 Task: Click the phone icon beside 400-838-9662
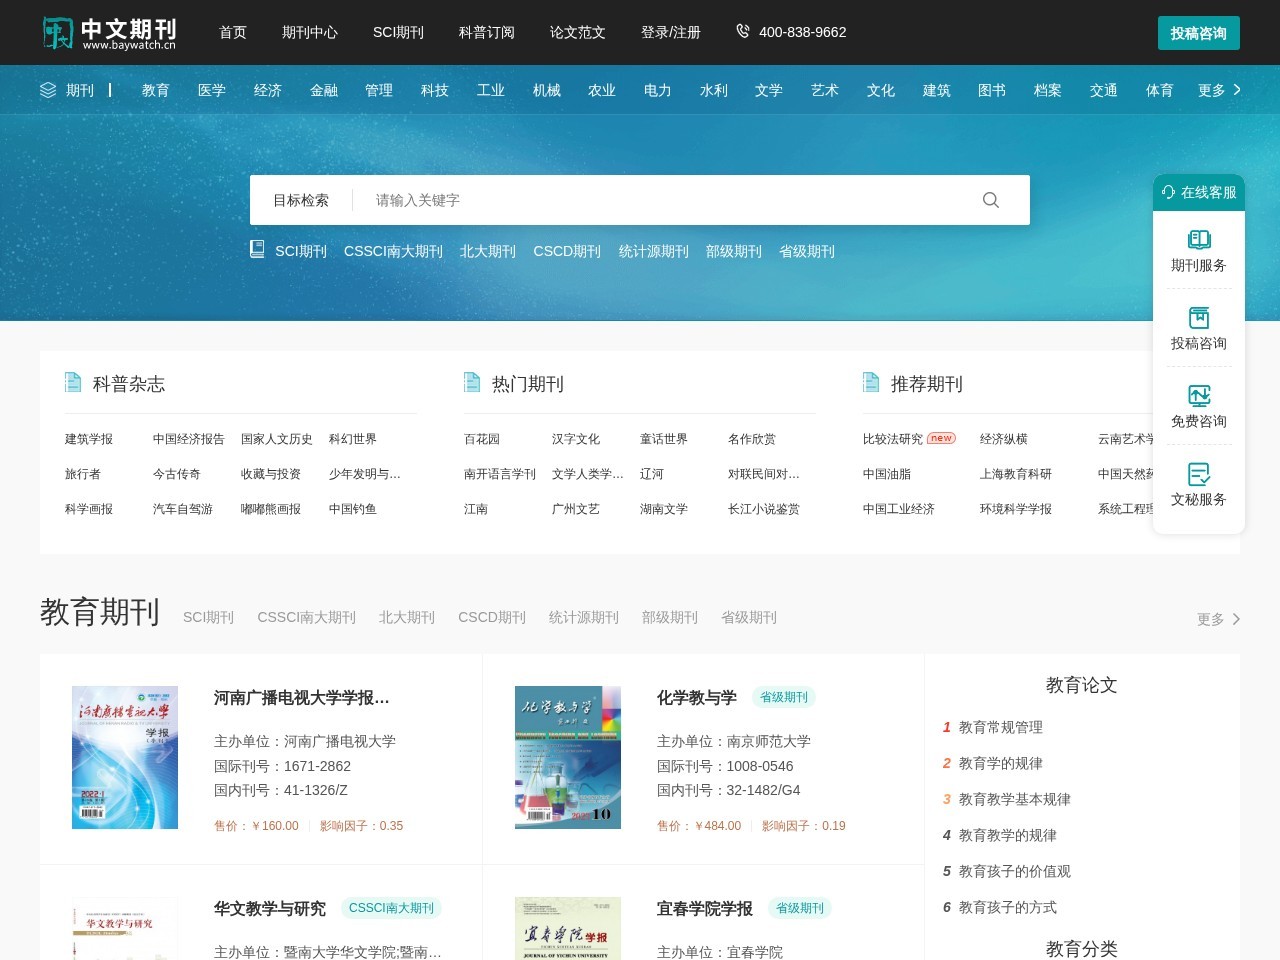[x=742, y=31]
